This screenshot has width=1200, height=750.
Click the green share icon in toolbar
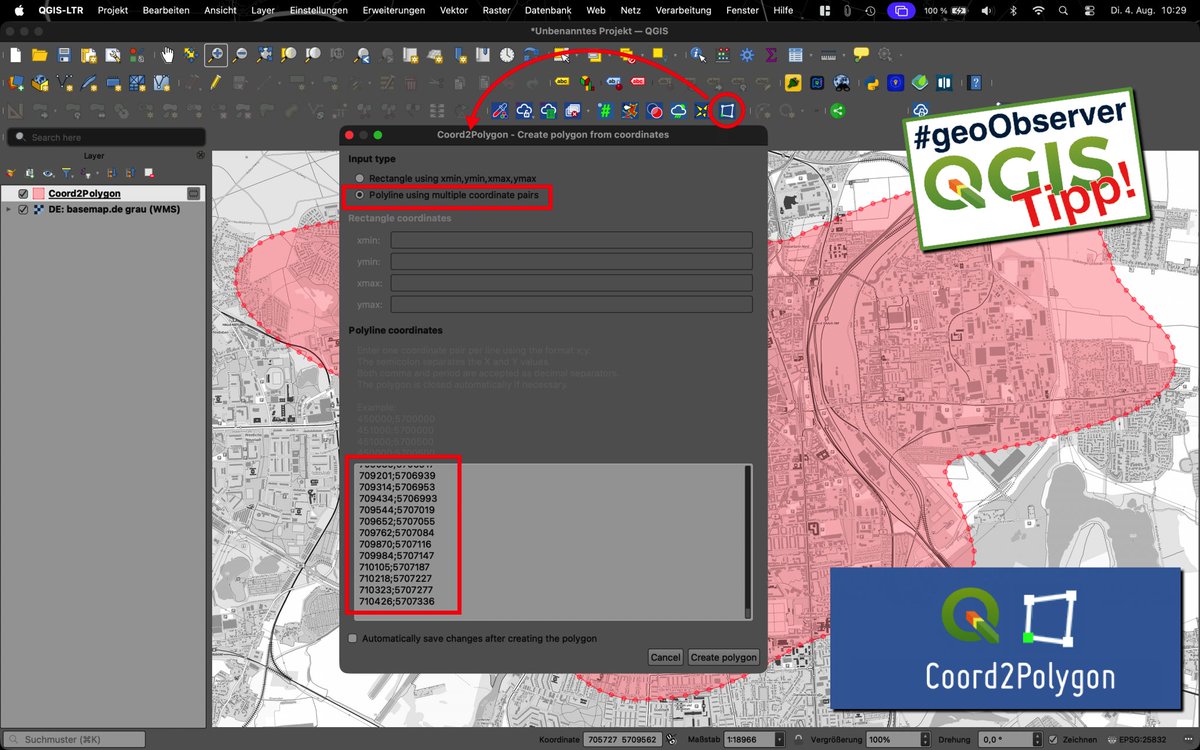pos(837,111)
